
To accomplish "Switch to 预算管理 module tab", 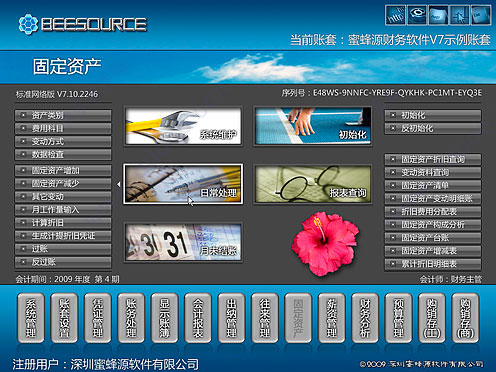I will pos(399,318).
